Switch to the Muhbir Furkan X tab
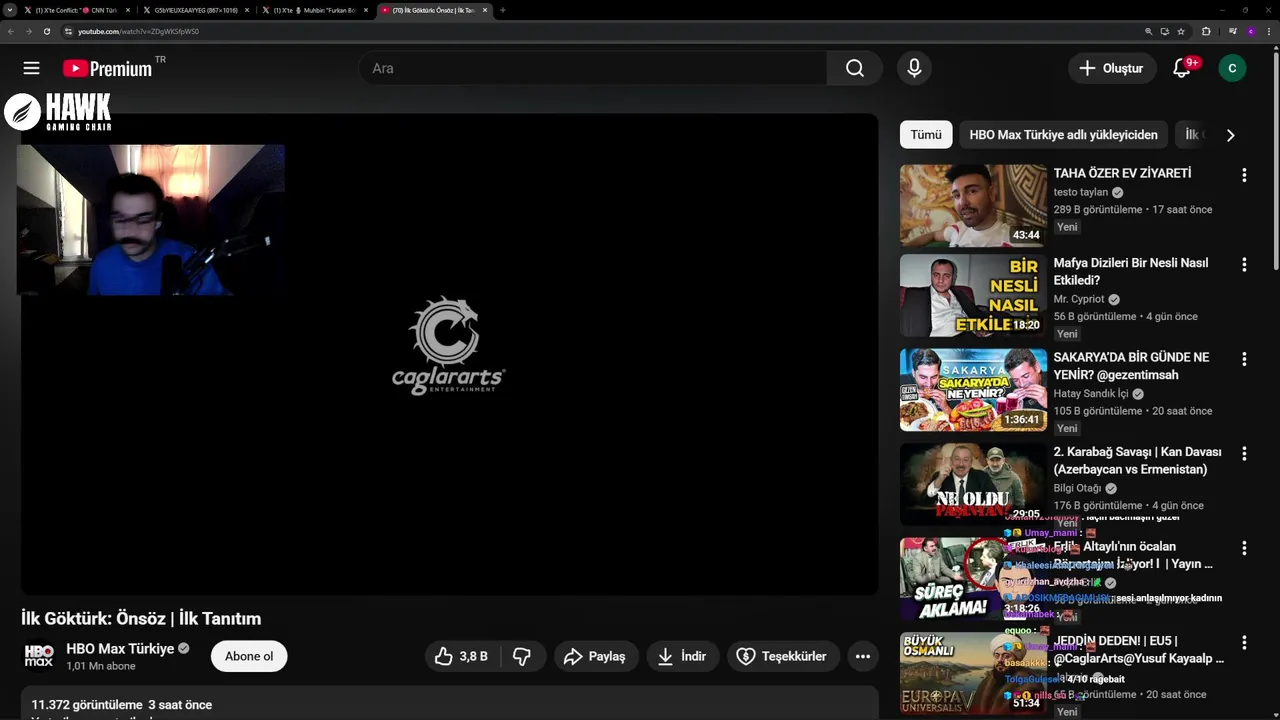 click(x=315, y=10)
